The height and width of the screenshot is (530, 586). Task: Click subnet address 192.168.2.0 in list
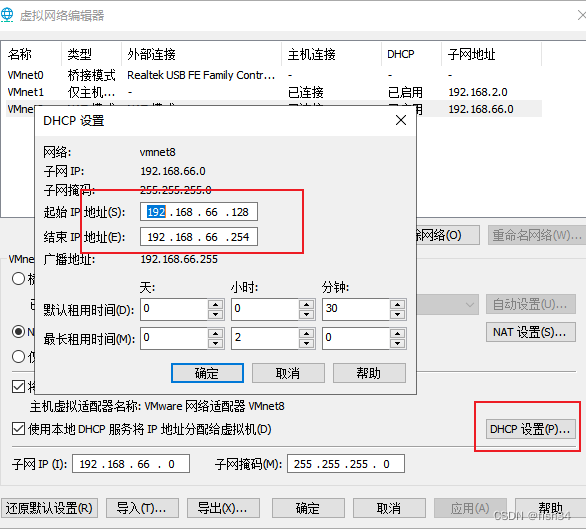tap(478, 92)
